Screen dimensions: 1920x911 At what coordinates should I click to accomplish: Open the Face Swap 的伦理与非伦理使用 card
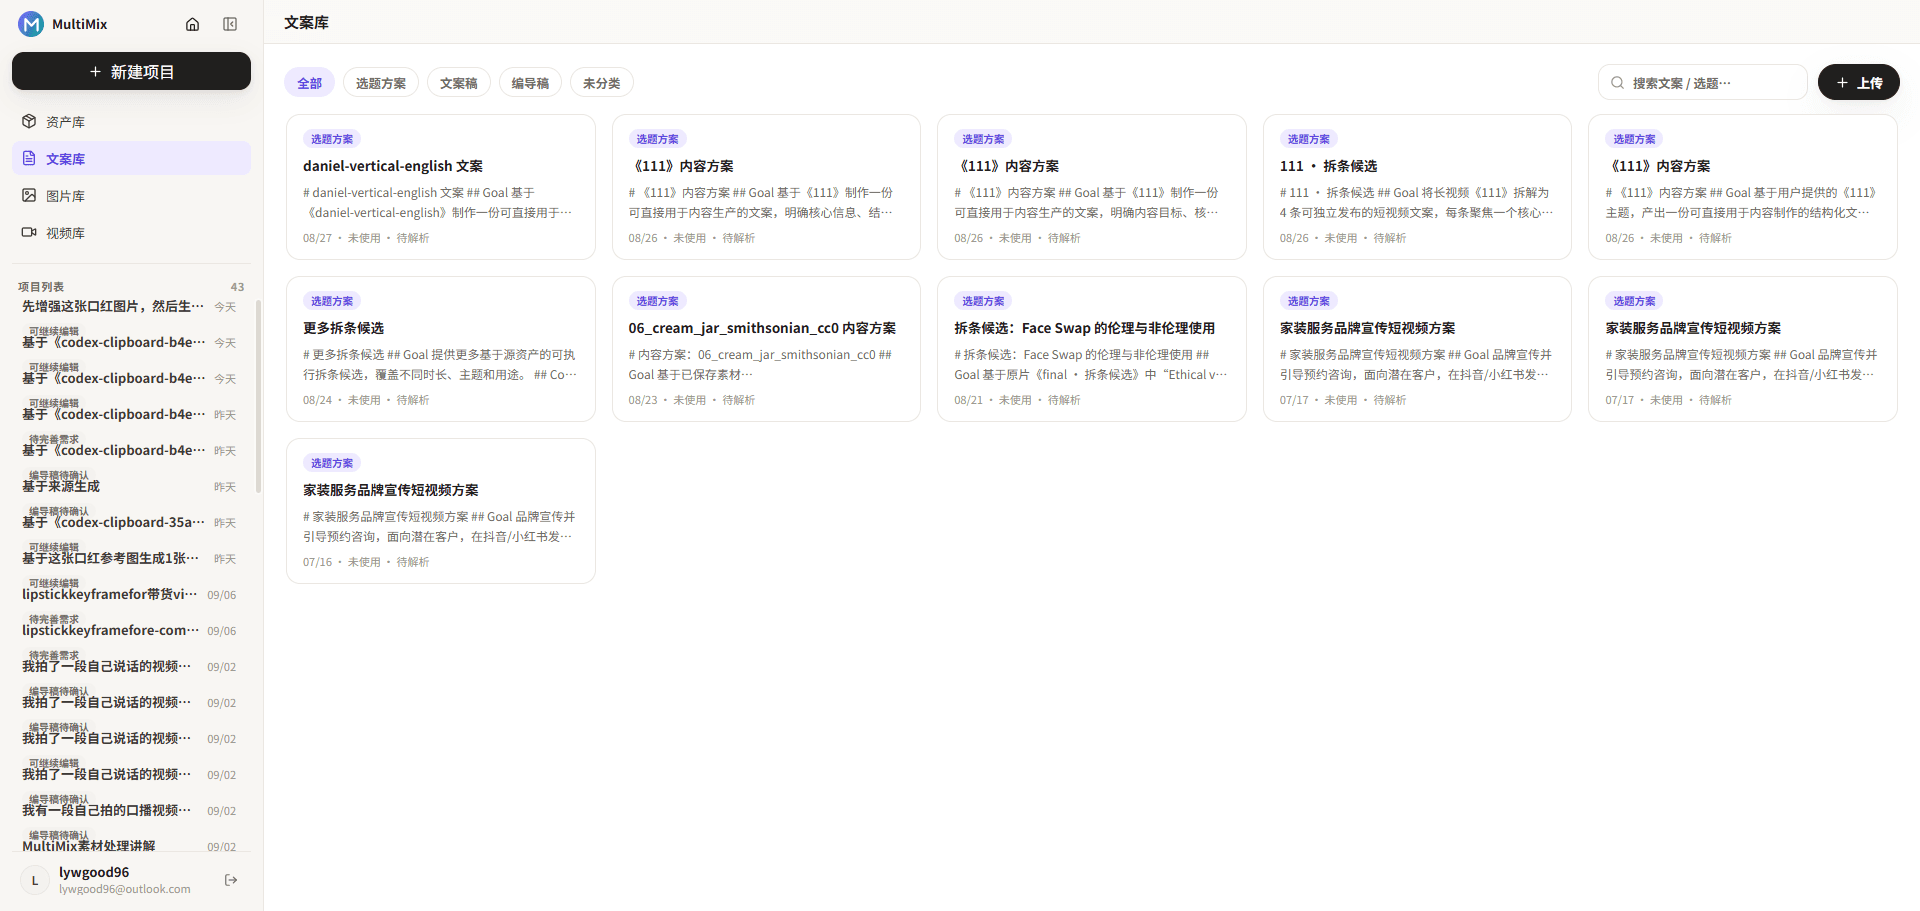(1092, 349)
